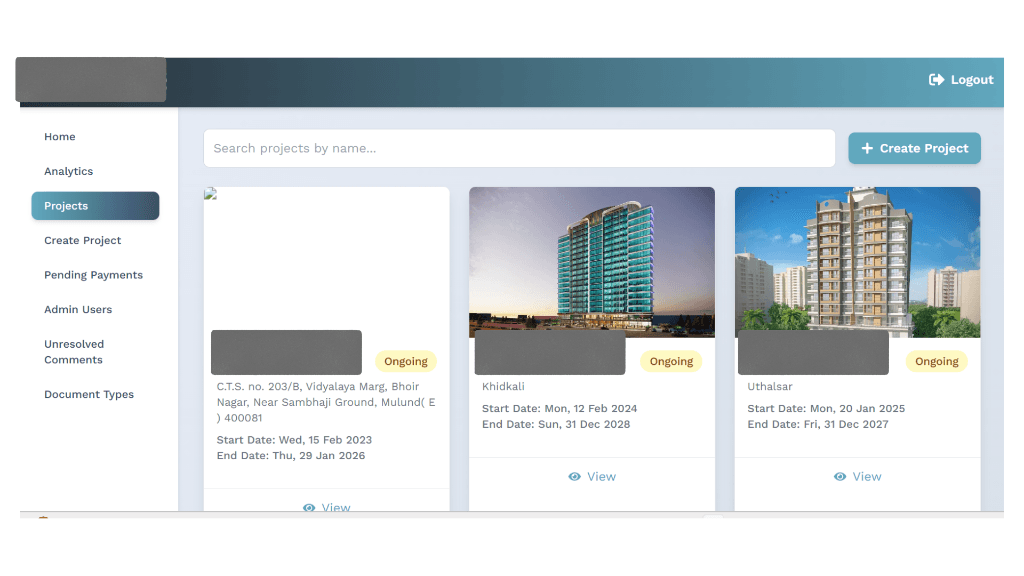
Task: View the Khidkali project
Action: pyautogui.click(x=600, y=477)
